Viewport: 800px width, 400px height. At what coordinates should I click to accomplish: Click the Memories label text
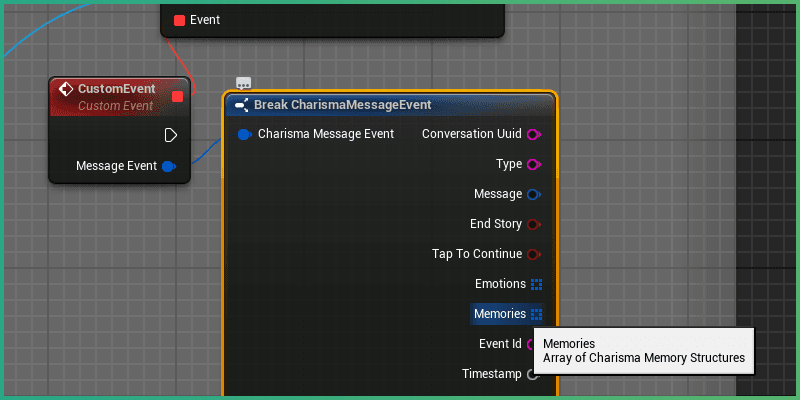[x=500, y=314]
